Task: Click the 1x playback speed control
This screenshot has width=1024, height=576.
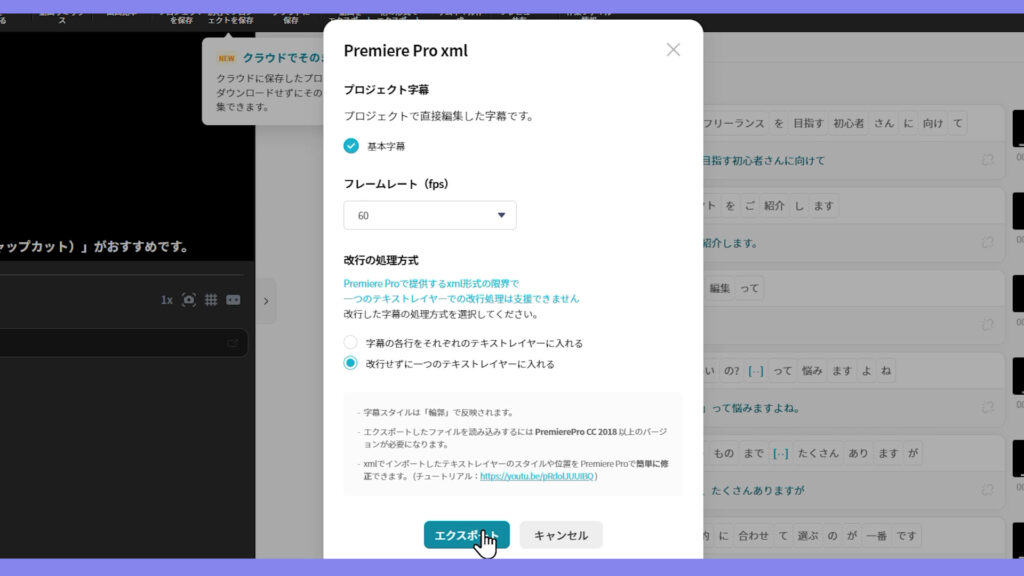Action: pyautogui.click(x=167, y=300)
